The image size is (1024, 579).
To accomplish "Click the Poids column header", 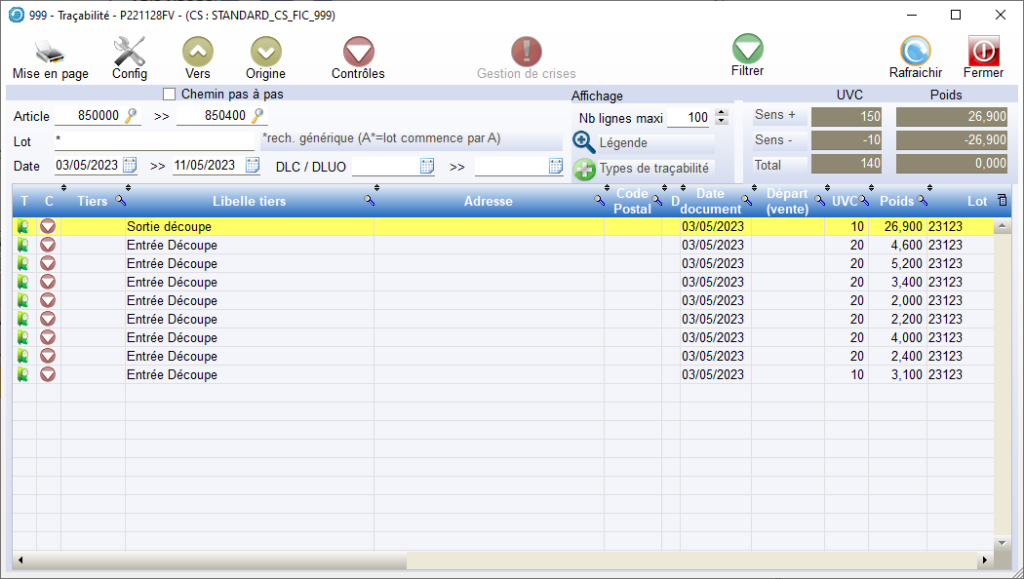I will click(x=896, y=201).
